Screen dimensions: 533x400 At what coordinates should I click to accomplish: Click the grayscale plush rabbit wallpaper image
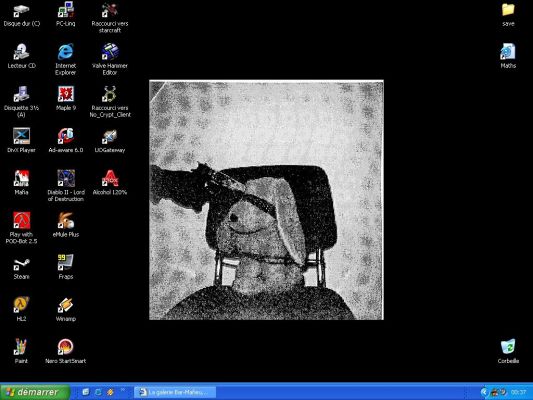266,200
